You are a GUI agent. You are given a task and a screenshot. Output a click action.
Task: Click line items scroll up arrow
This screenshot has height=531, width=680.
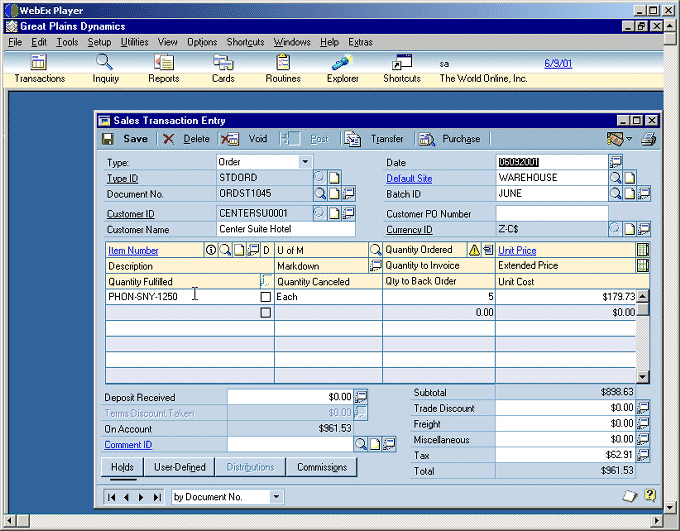(643, 296)
